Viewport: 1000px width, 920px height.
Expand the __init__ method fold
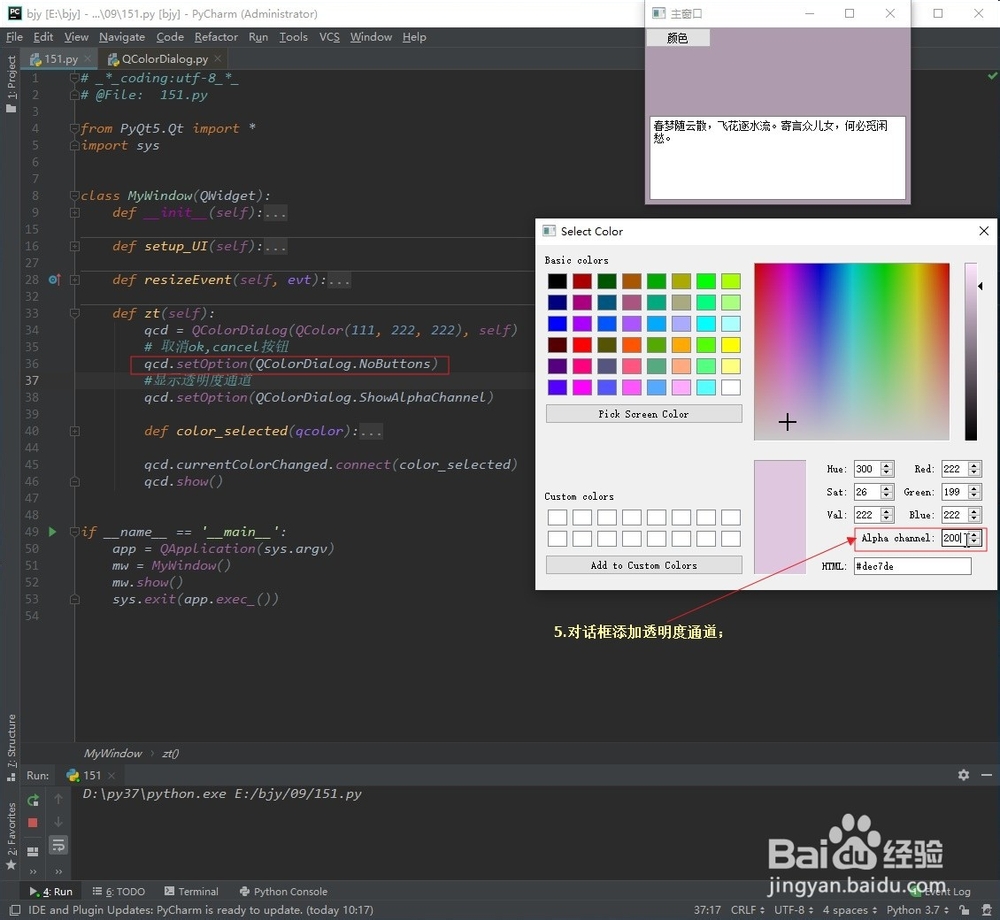click(75, 212)
